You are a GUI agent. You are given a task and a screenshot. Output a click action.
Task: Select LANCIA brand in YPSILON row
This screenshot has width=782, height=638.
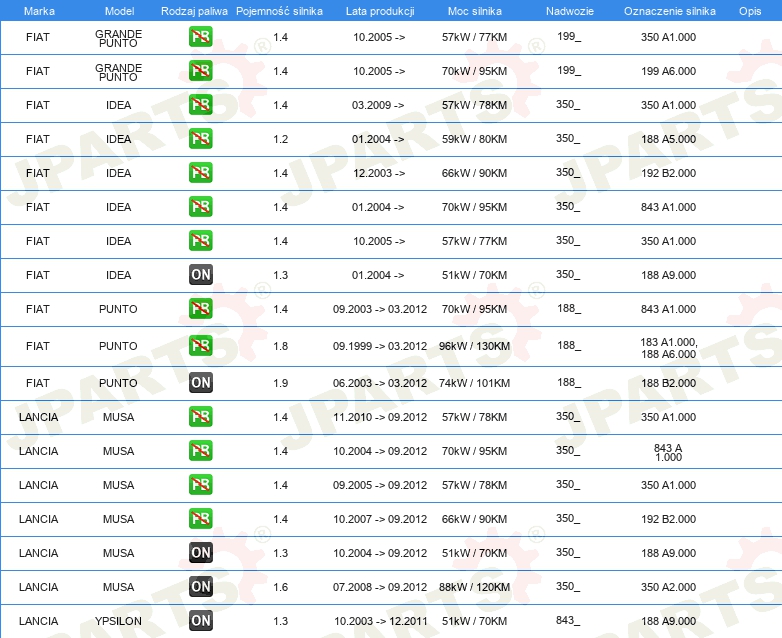click(x=38, y=621)
